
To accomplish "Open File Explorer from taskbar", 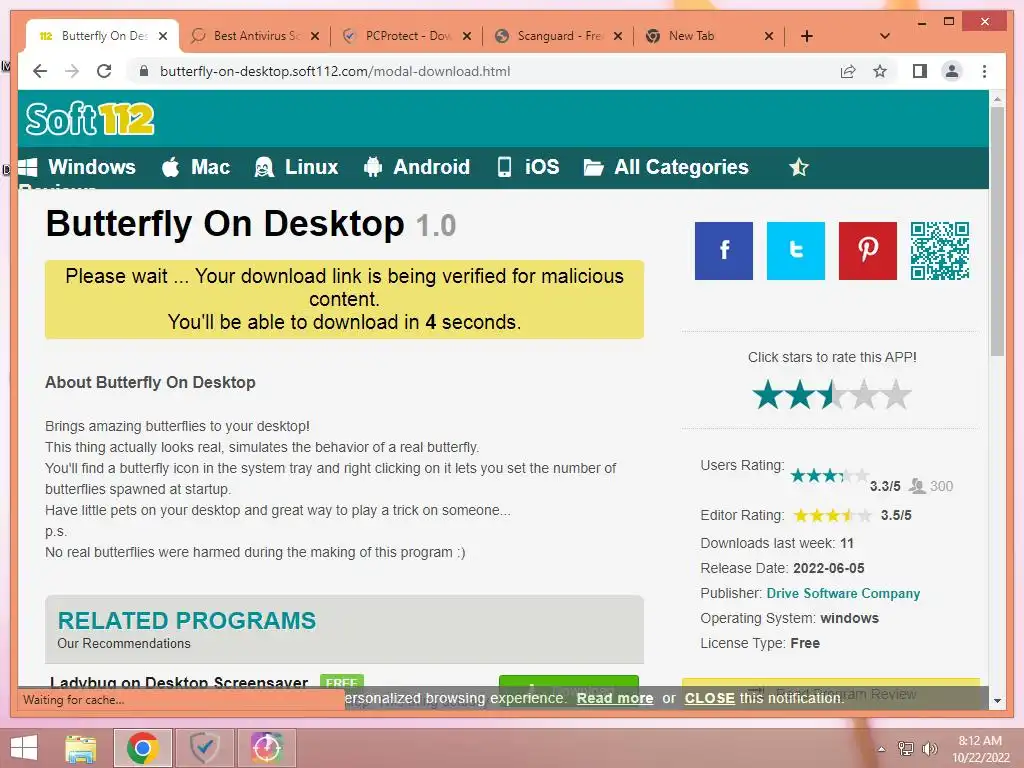I will (x=81, y=748).
